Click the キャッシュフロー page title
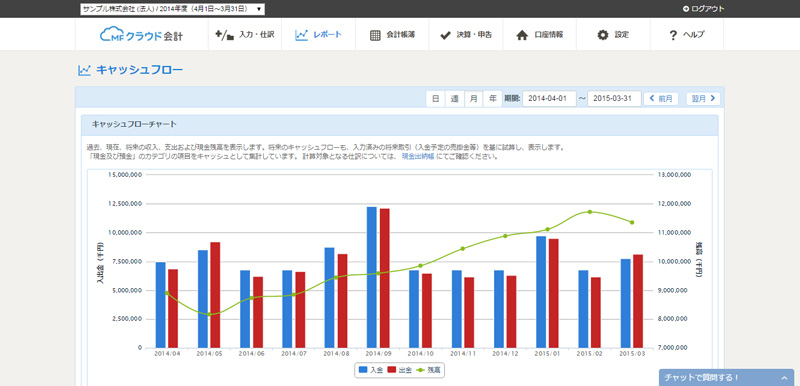 point(139,70)
